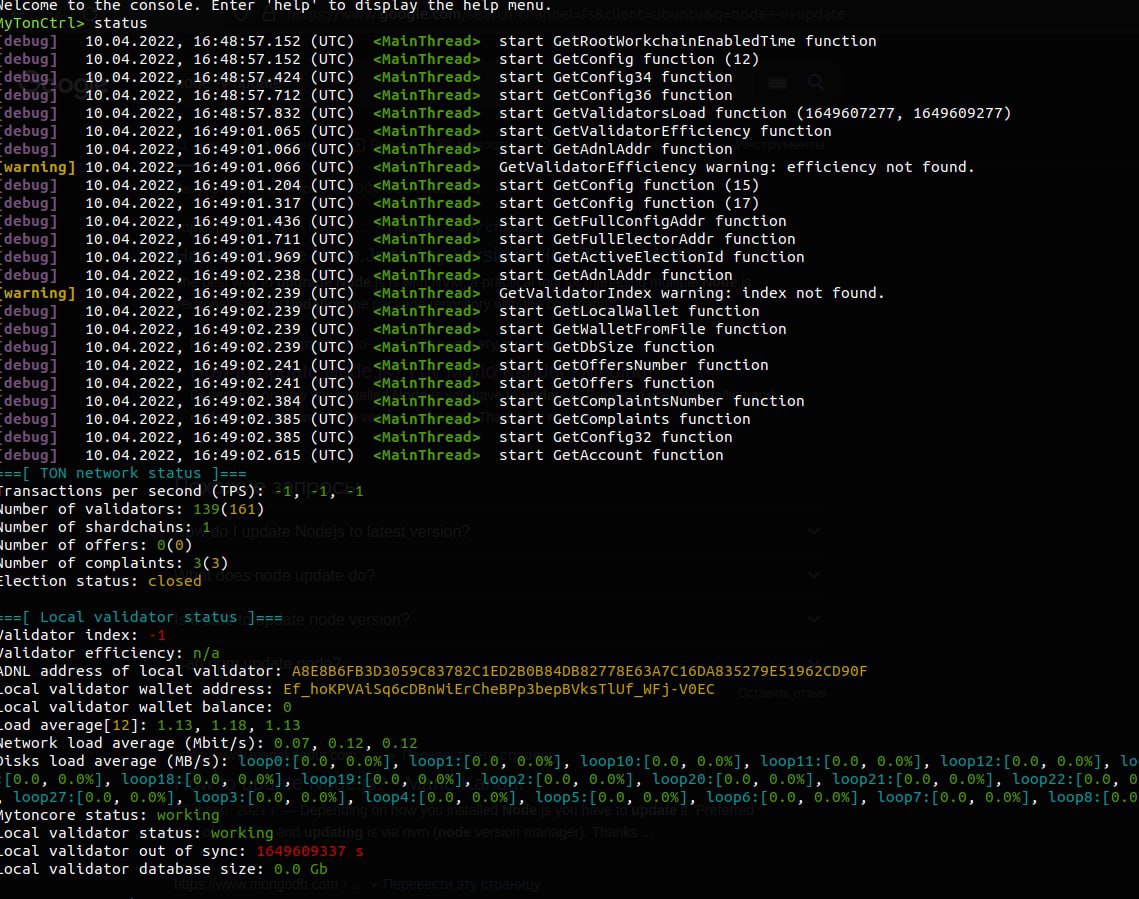
Task: Select the complaints count 3(3)
Action: (x=211, y=563)
